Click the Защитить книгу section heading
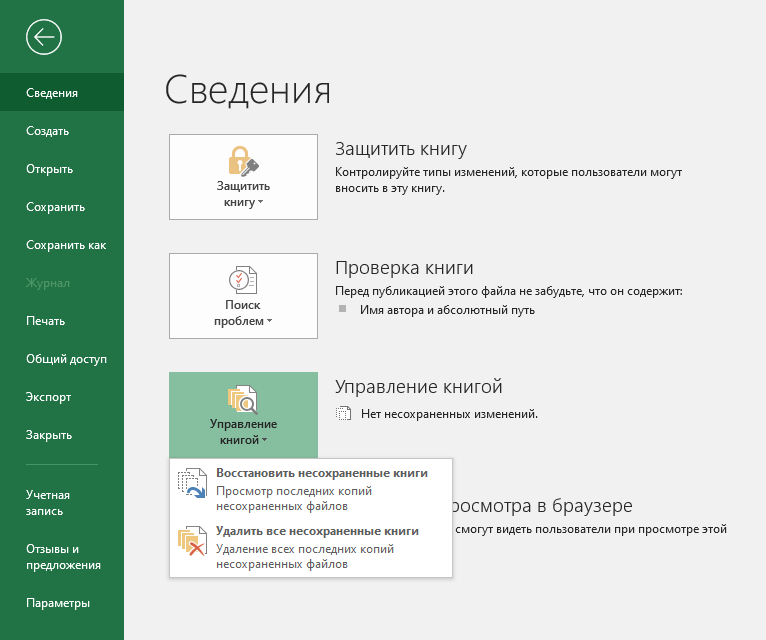The width and height of the screenshot is (766, 640). click(x=401, y=149)
